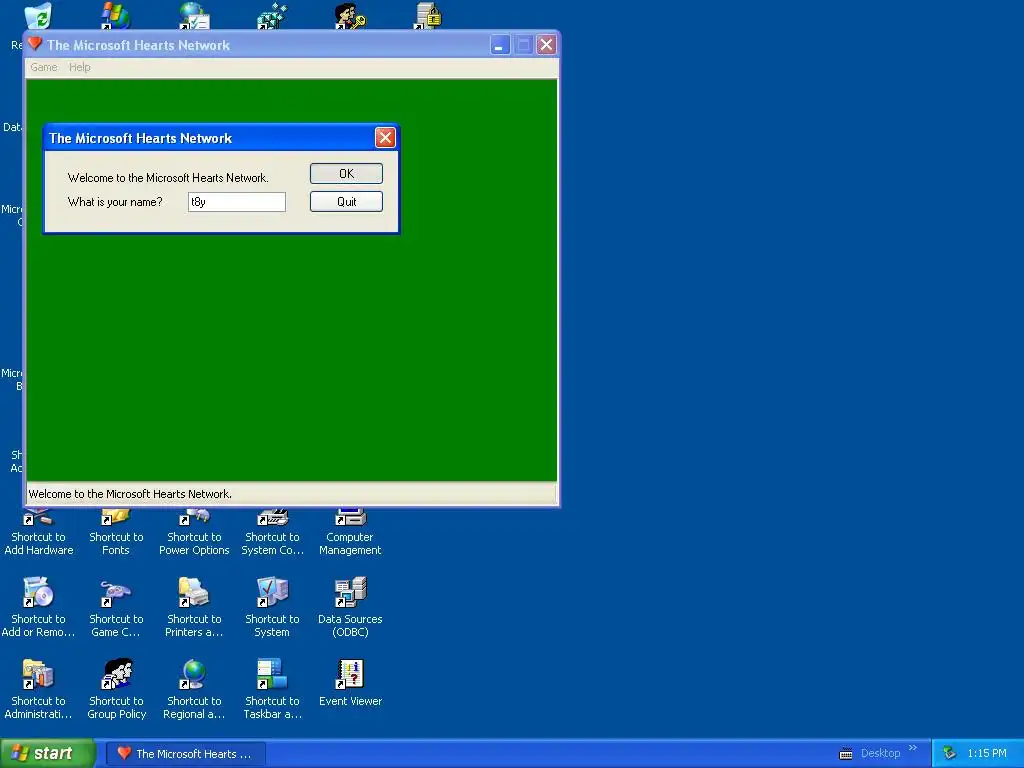Select the Recycle Bin desktop icon
The height and width of the screenshot is (768, 1024).
37,16
